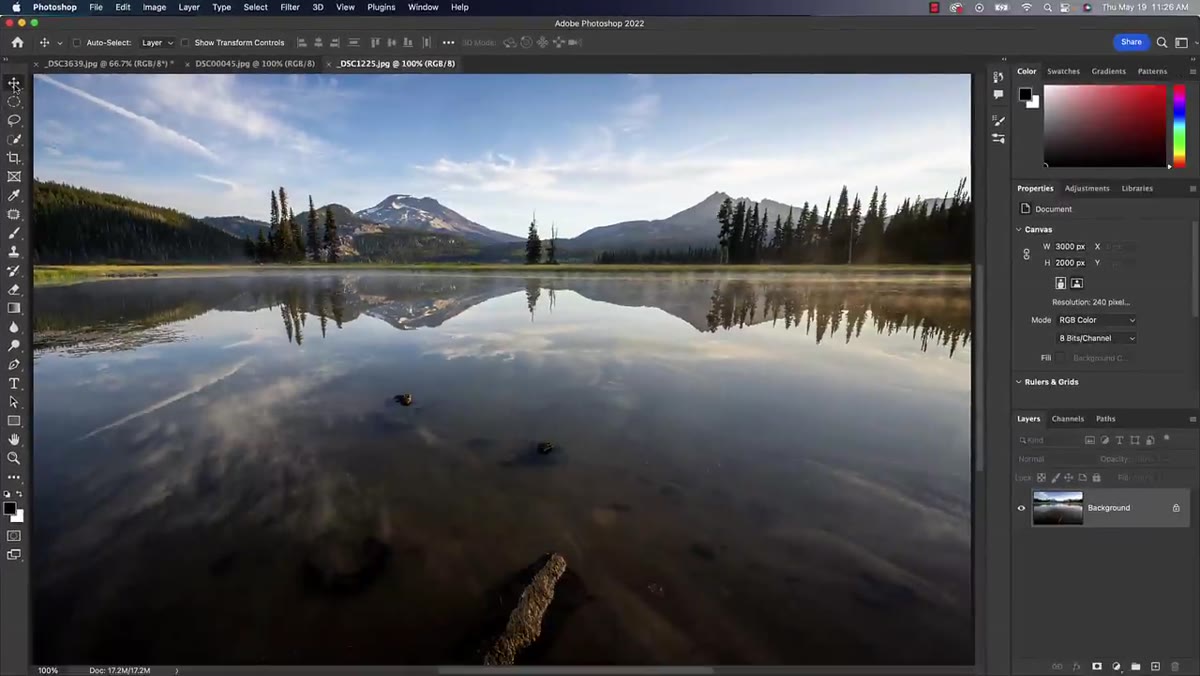This screenshot has height=676, width=1200.
Task: Select the Eyedropper tool
Action: [14, 195]
